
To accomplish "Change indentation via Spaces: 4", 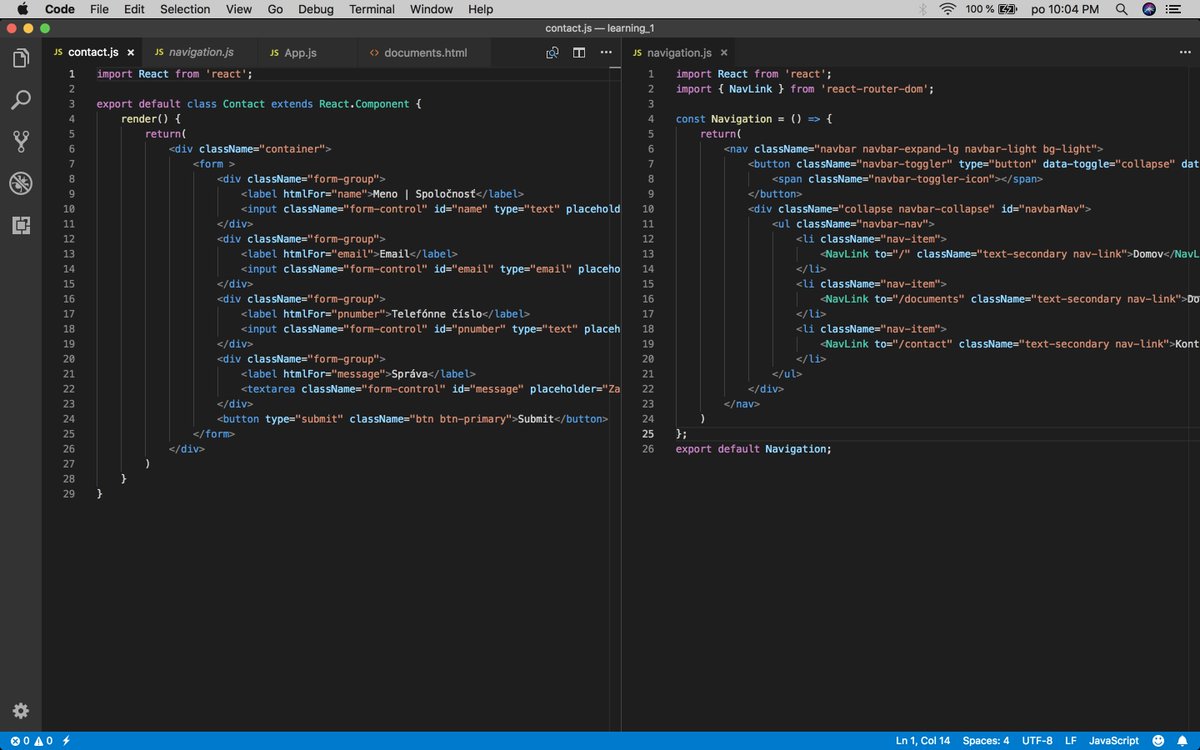I will click(x=985, y=741).
